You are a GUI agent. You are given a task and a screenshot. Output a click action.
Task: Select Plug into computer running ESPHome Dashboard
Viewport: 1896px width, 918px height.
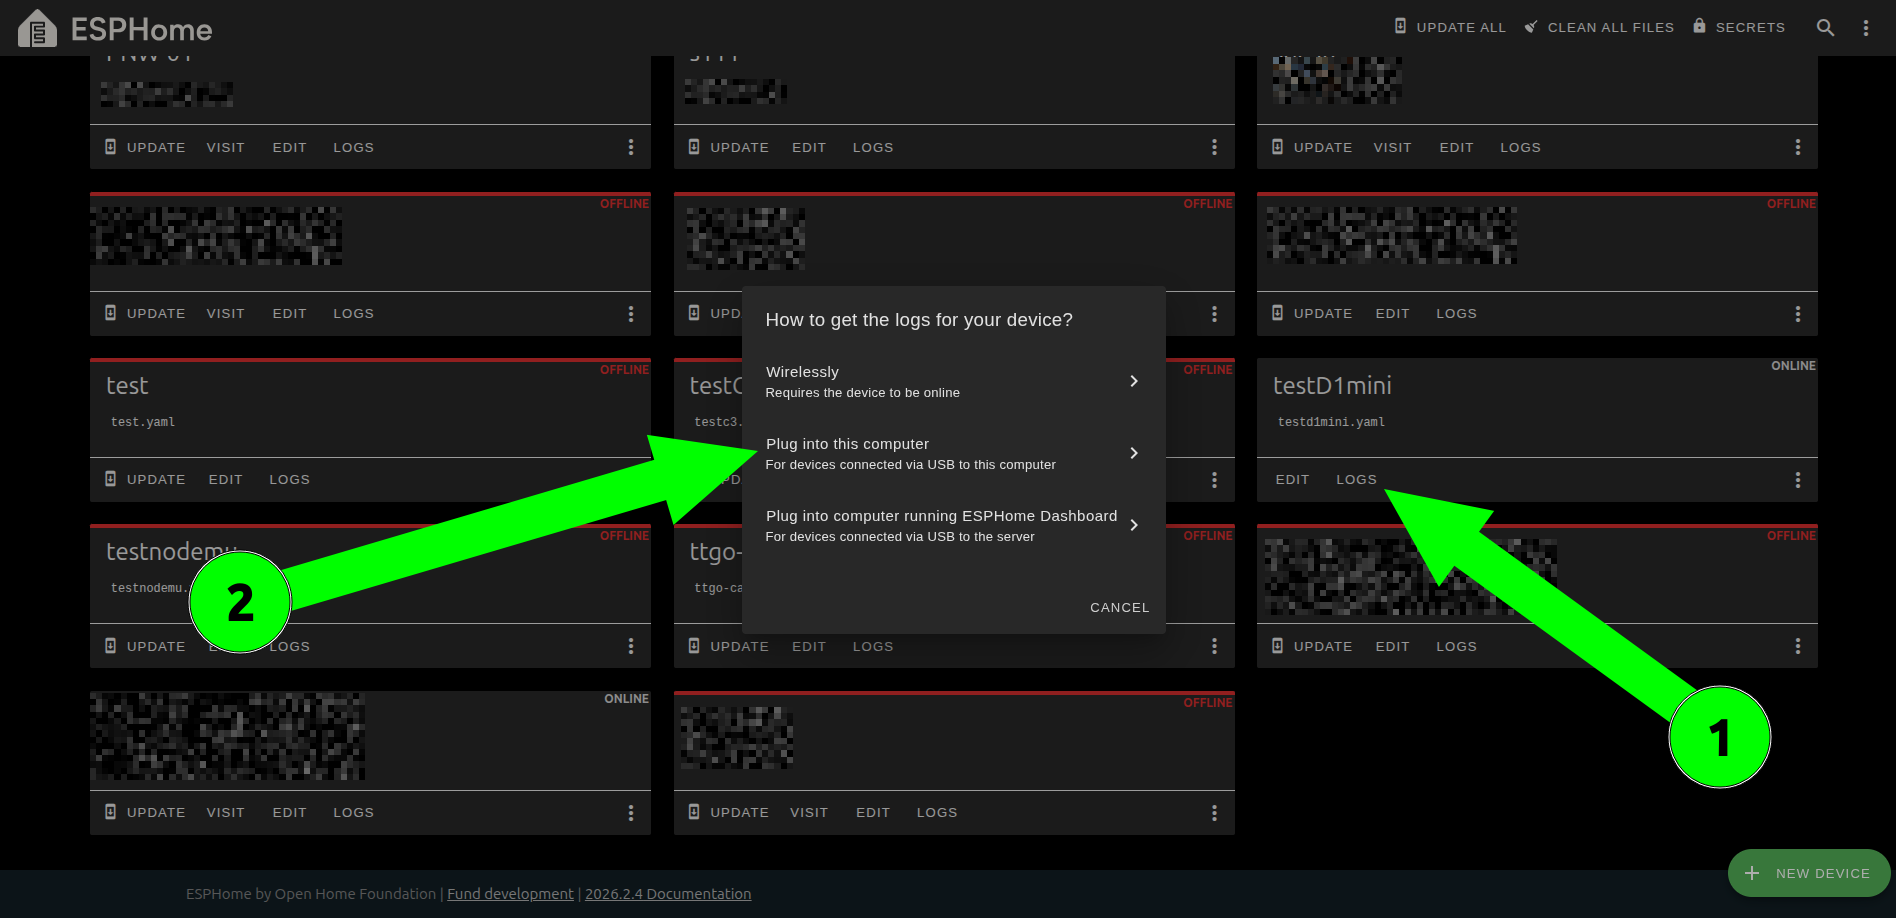pyautogui.click(x=940, y=525)
